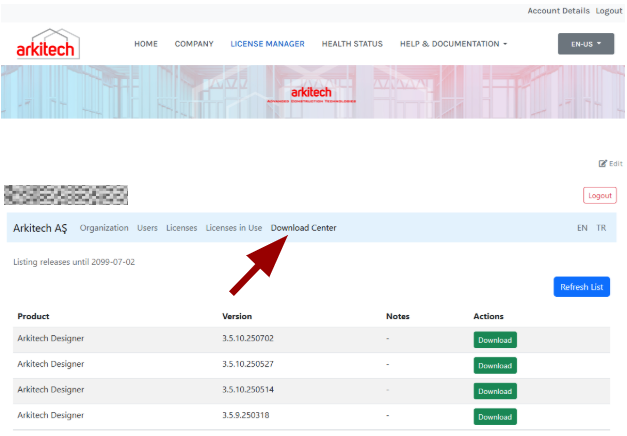Click the Notes column header
Viewport: 627px width, 436px height.
point(398,316)
